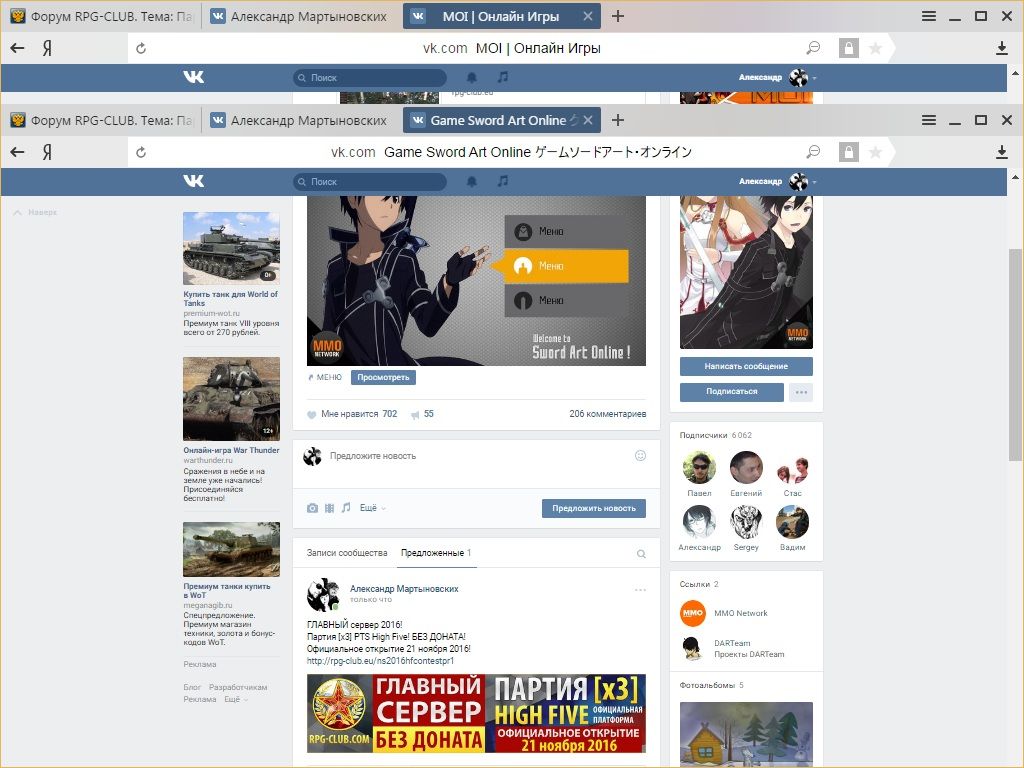Click back arrow in front browser window
Screen dimensions: 1024x768
(18, 152)
